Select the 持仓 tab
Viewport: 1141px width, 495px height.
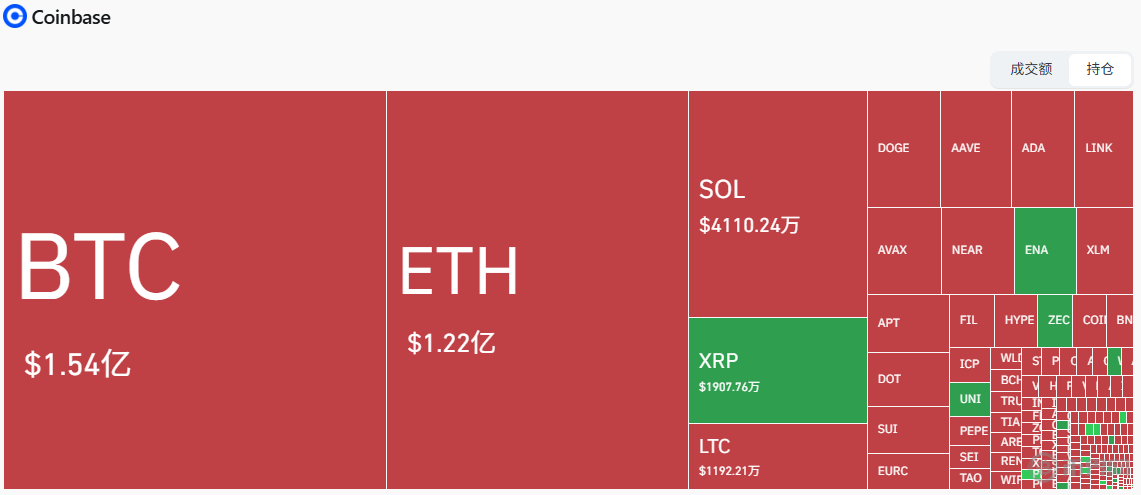coord(1100,69)
